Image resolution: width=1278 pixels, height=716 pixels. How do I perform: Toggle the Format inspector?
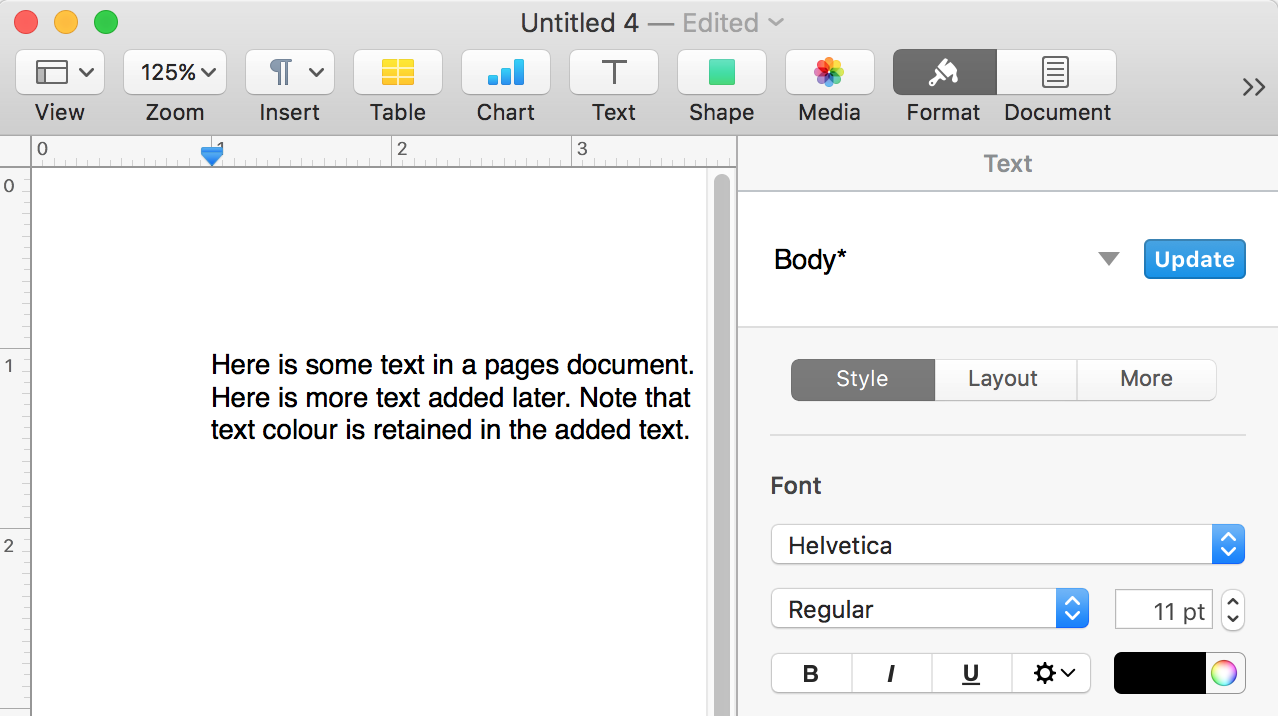coord(944,72)
